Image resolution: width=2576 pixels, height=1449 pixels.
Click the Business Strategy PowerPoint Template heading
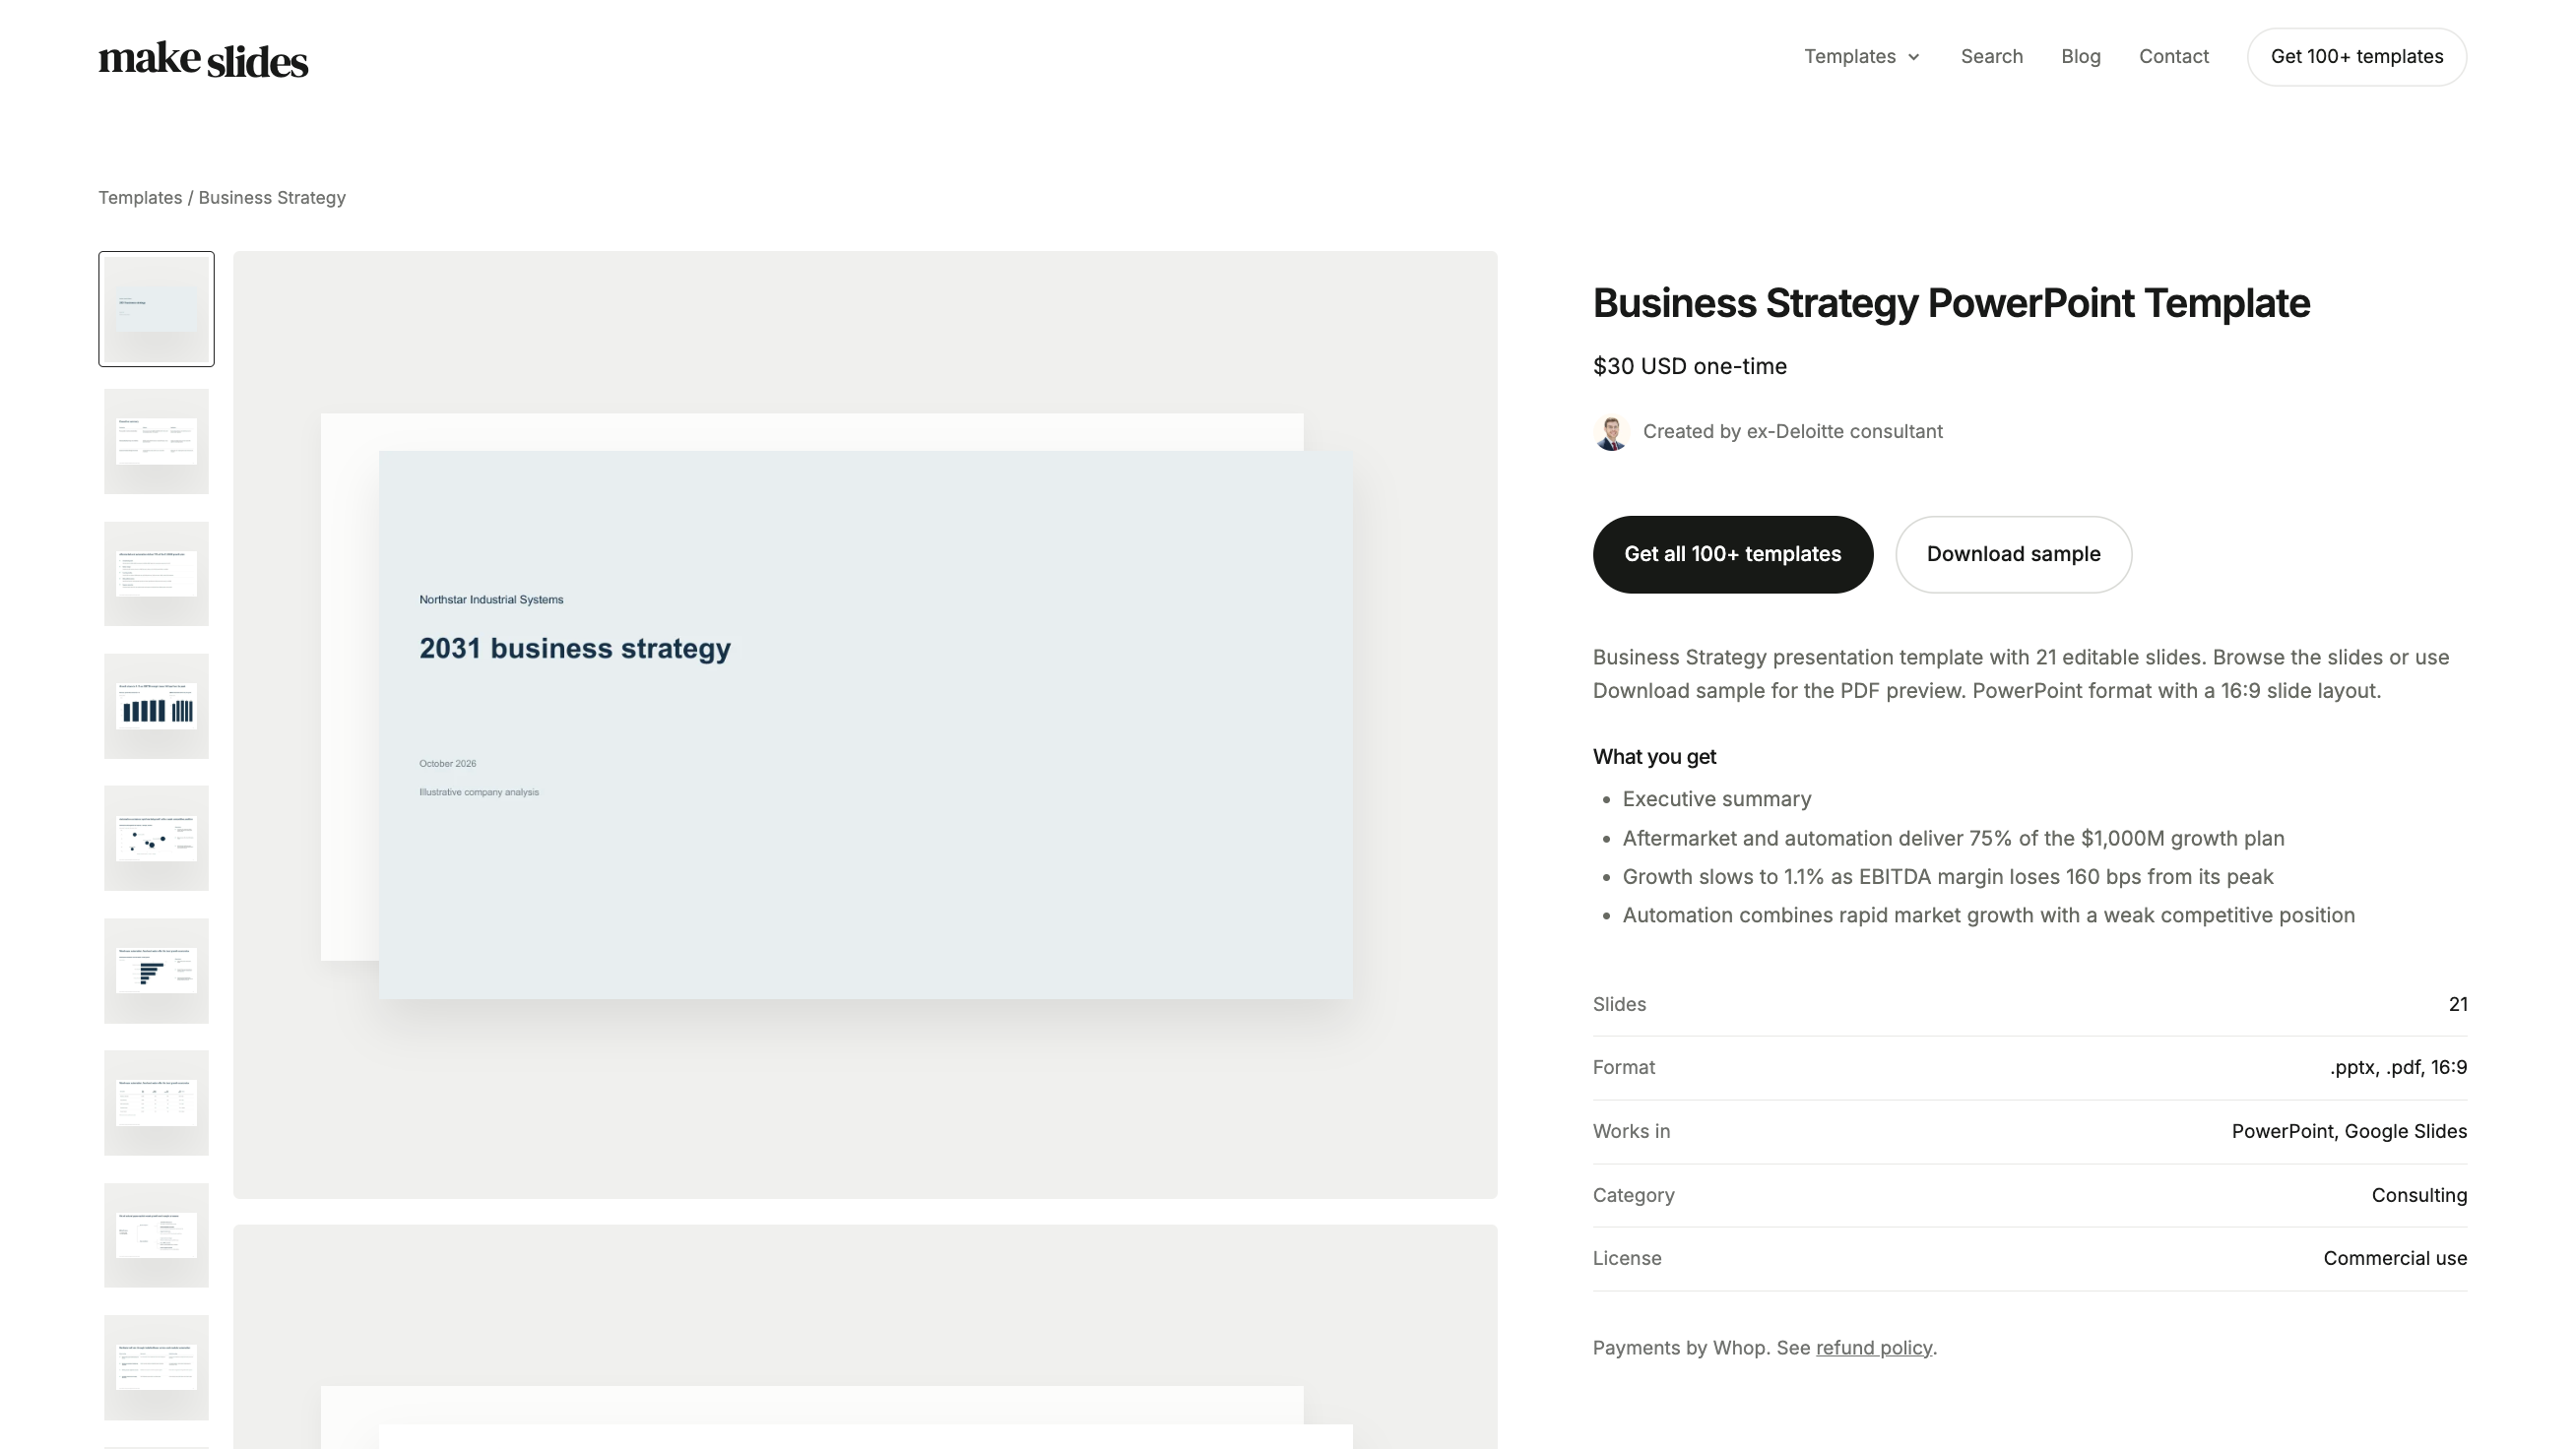1951,303
